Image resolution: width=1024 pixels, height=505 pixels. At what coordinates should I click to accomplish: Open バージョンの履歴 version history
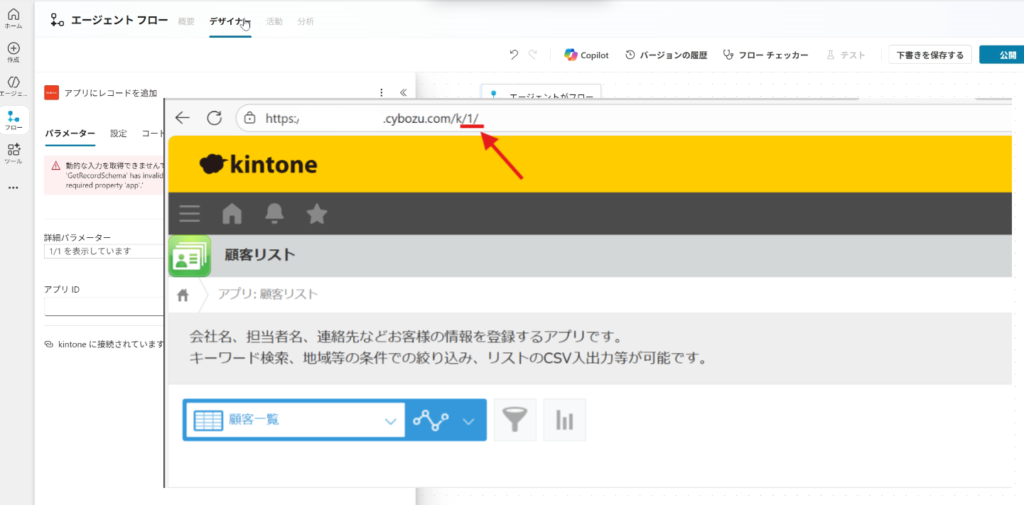(666, 55)
